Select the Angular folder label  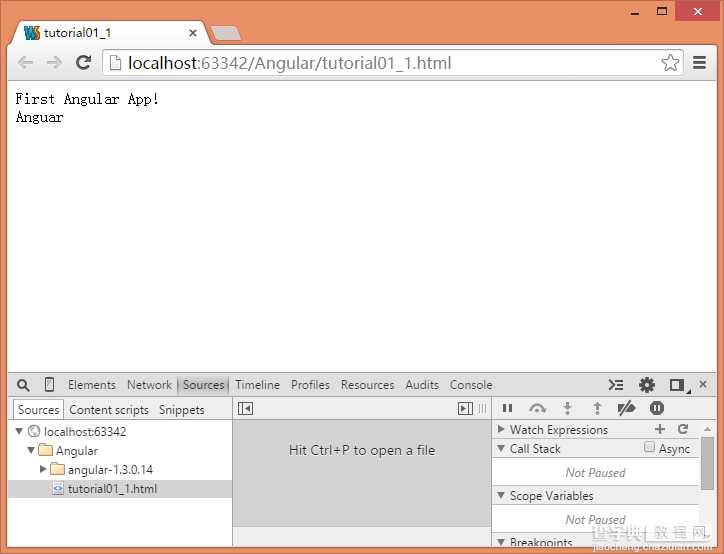click(x=77, y=451)
